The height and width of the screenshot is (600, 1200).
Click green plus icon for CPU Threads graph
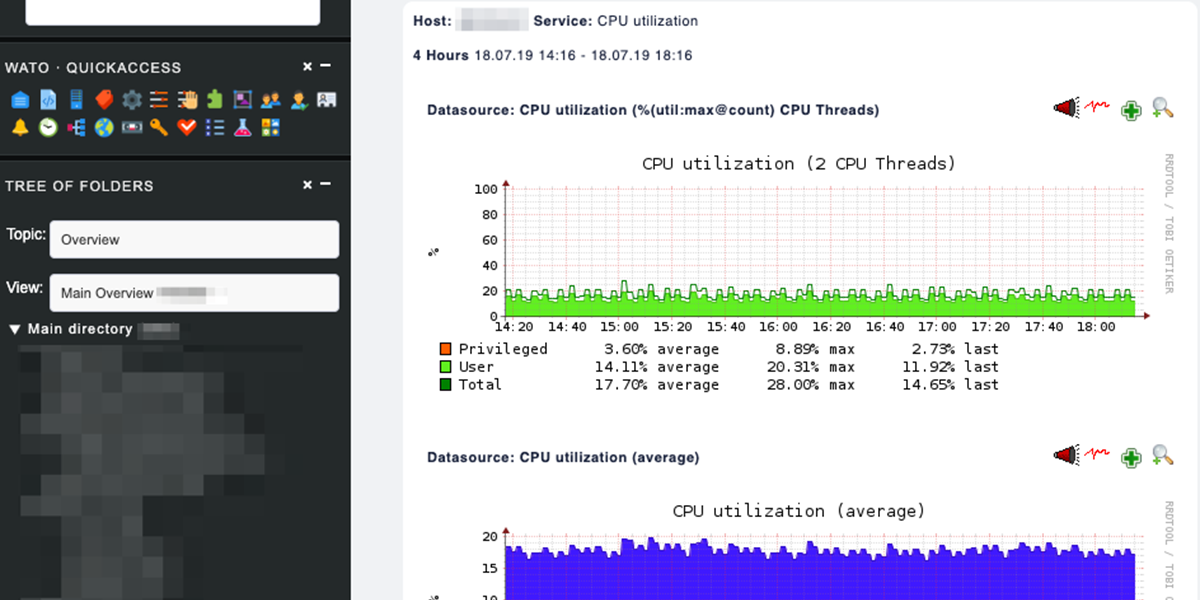click(x=1131, y=110)
